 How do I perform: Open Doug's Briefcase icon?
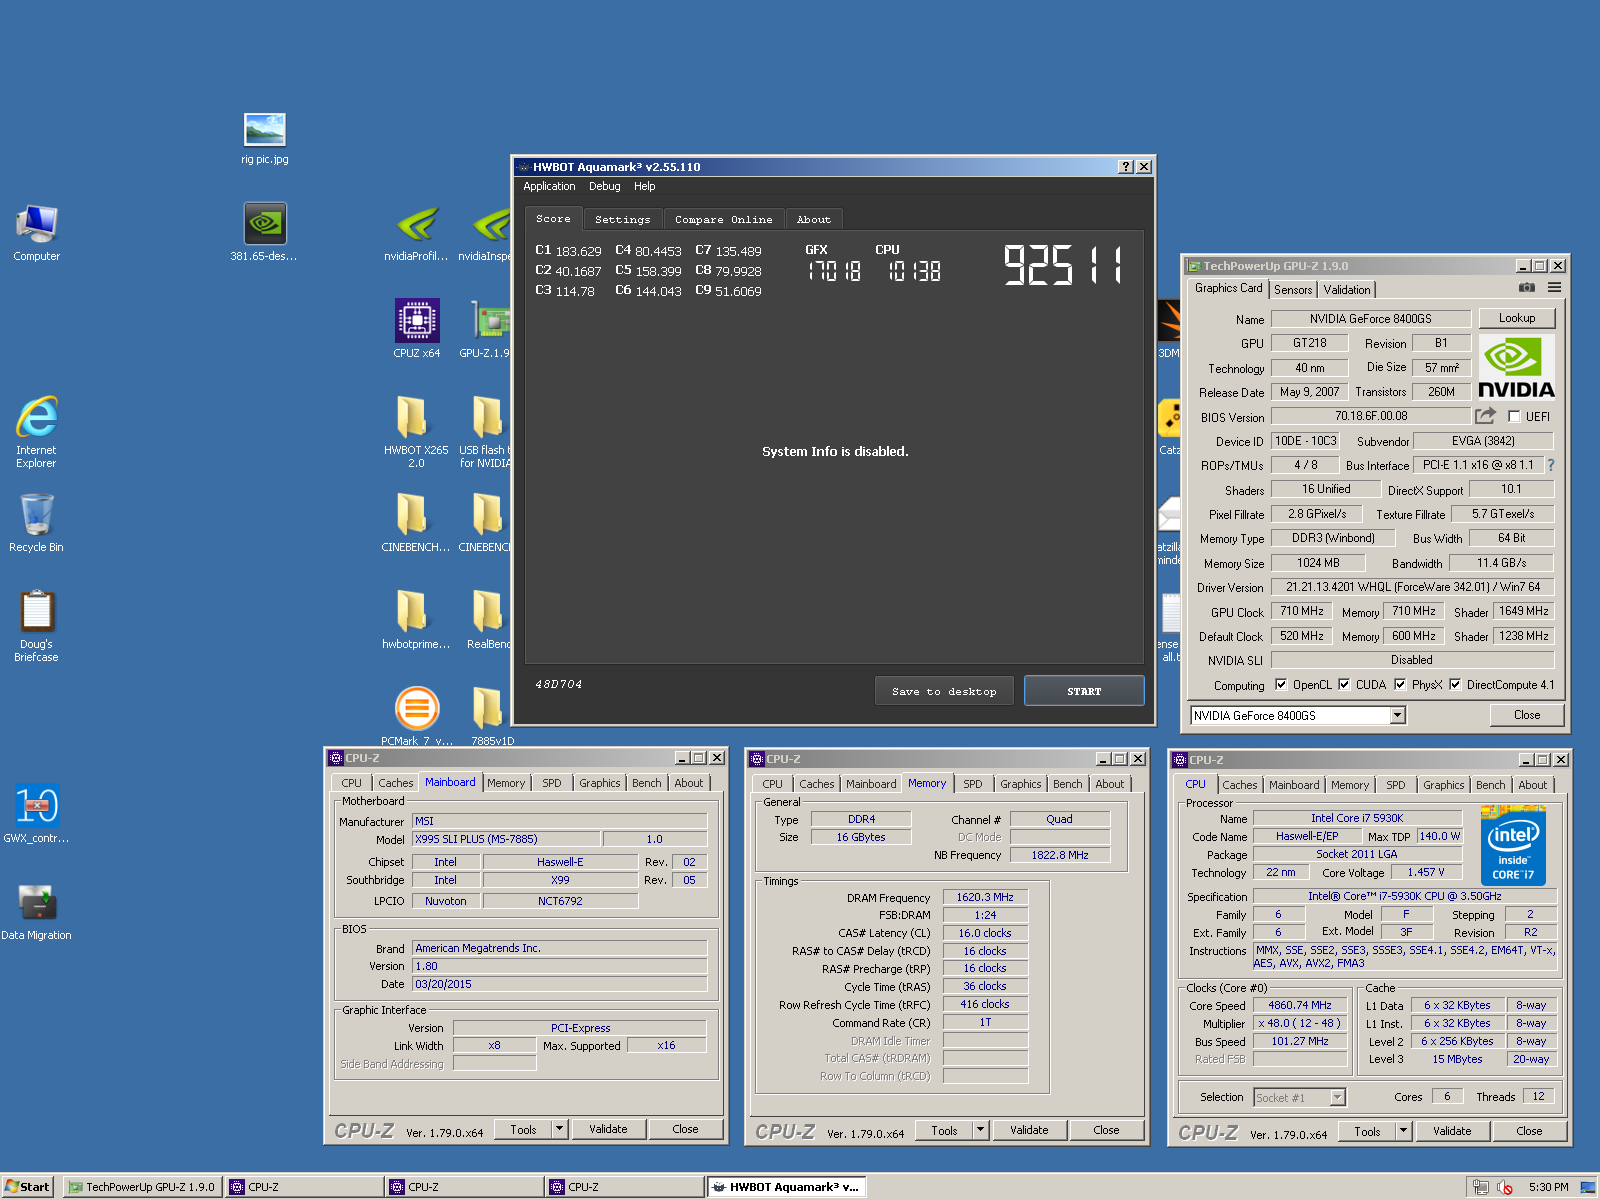click(37, 625)
